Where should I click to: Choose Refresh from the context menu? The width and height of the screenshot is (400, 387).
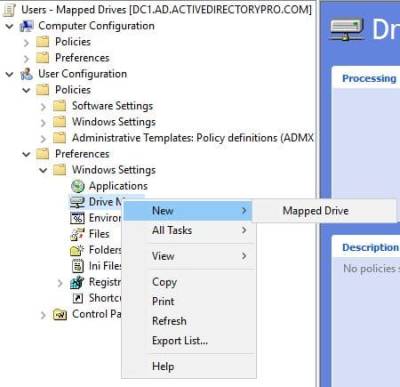pos(189,321)
